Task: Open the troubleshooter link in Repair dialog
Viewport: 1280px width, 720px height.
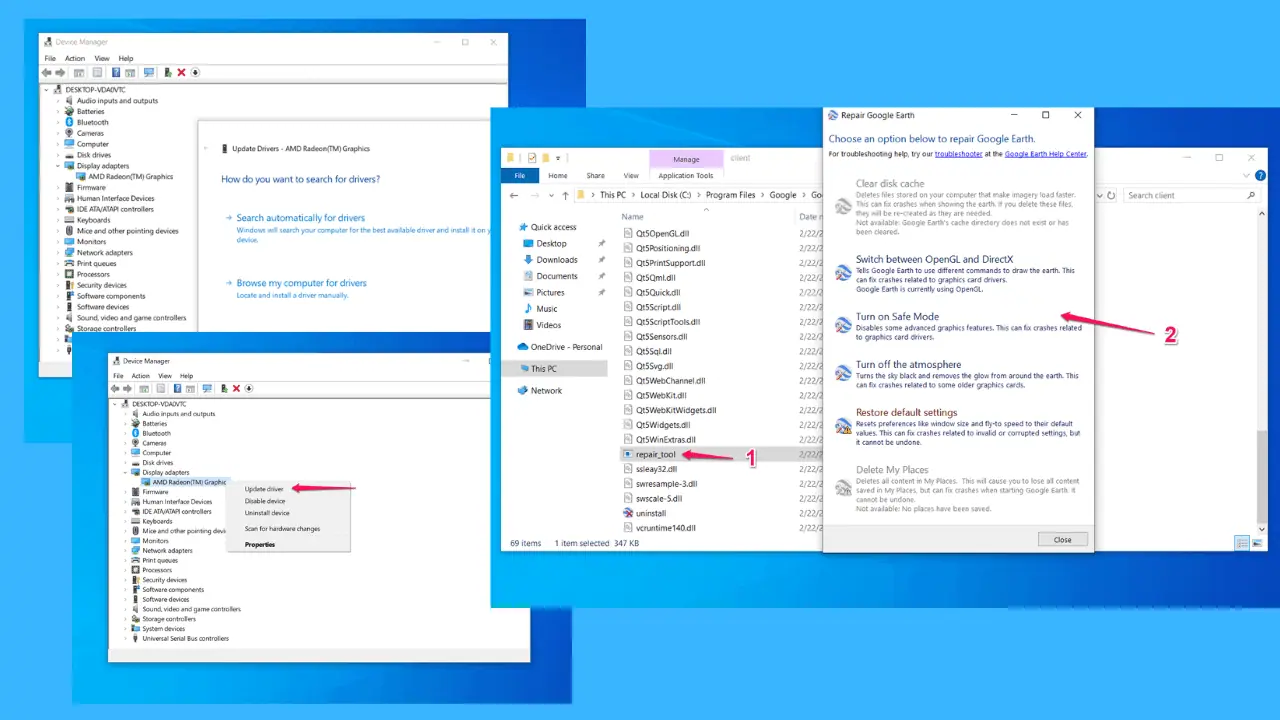Action: (x=959, y=154)
